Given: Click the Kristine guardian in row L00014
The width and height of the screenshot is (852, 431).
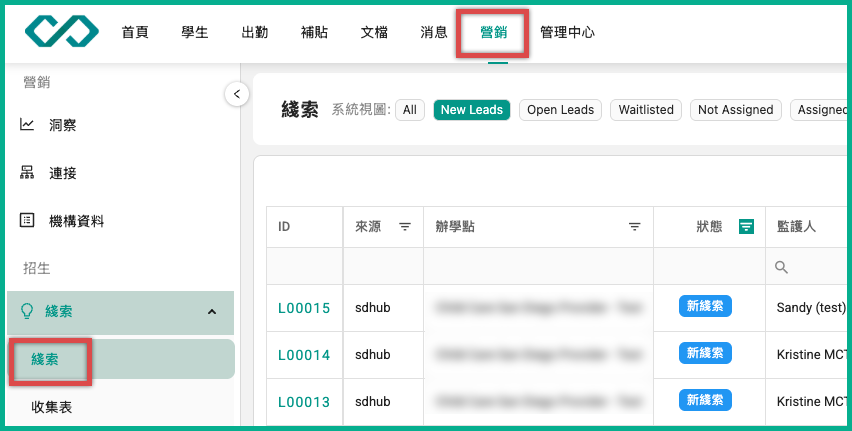Looking at the screenshot, I should click(x=812, y=354).
